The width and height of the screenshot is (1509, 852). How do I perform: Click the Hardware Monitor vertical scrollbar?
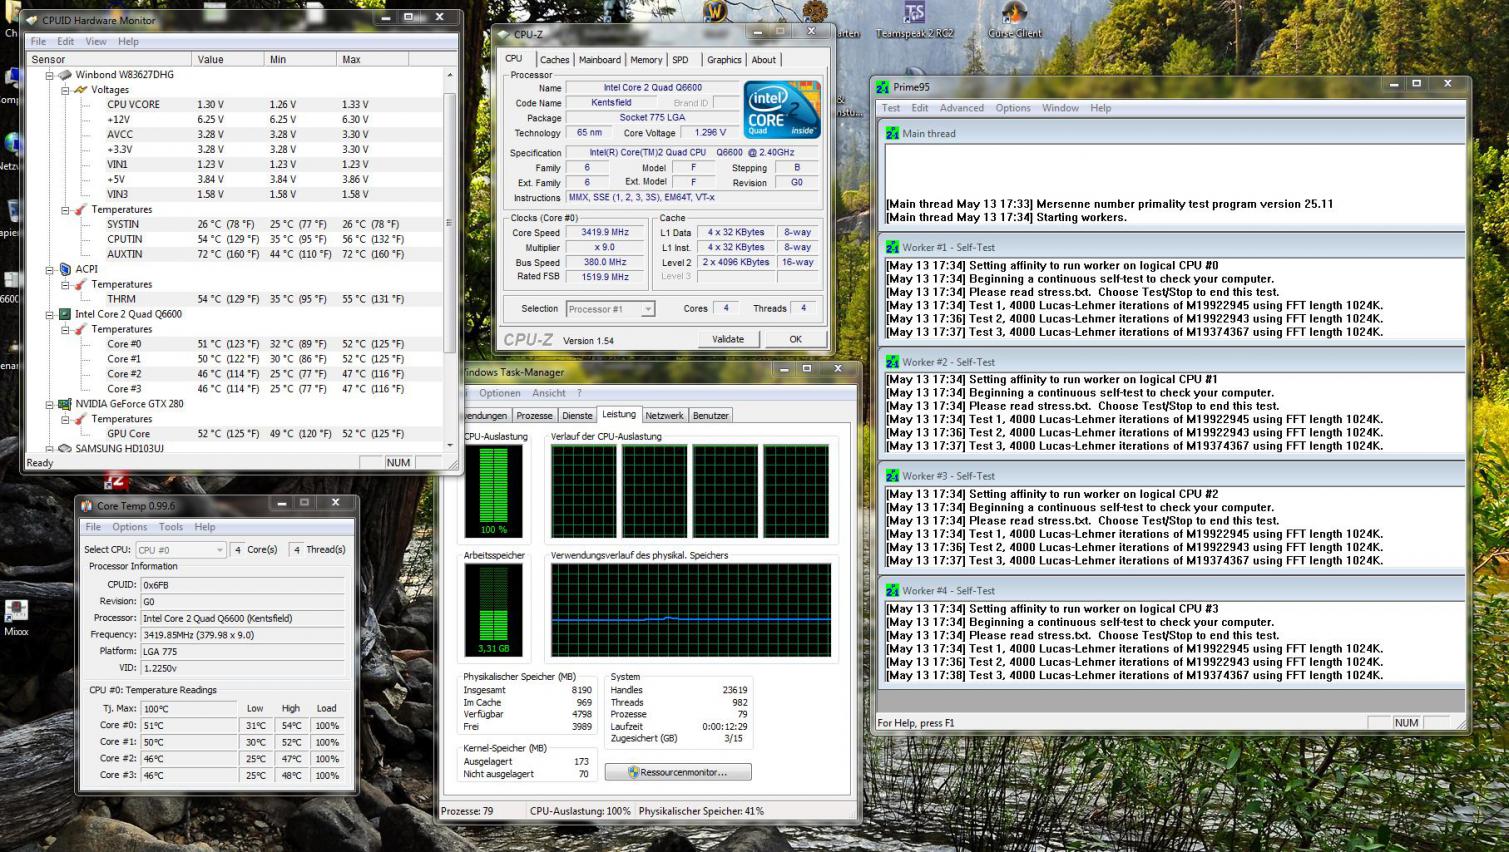(449, 260)
